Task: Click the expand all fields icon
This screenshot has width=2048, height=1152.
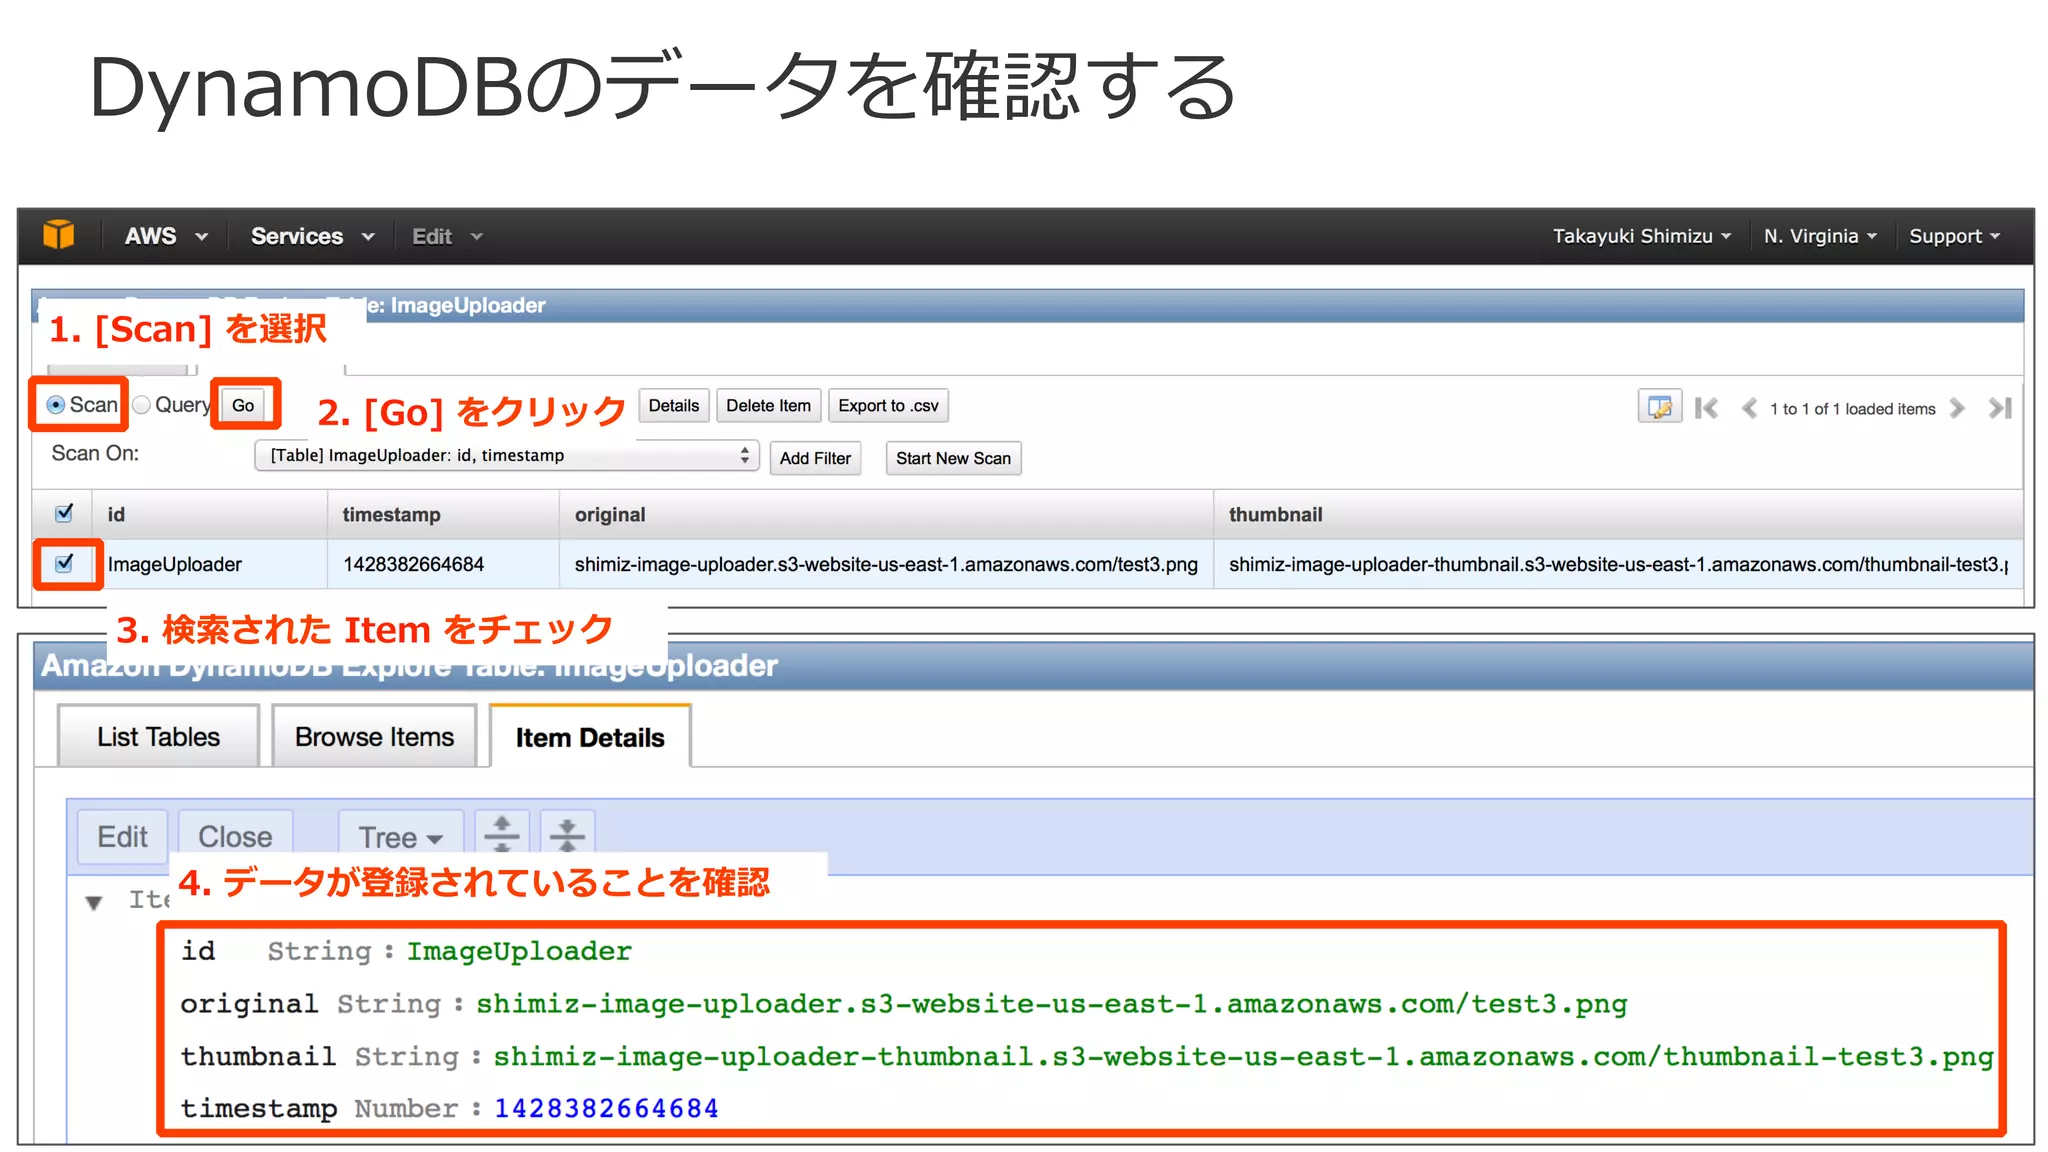Action: [502, 833]
